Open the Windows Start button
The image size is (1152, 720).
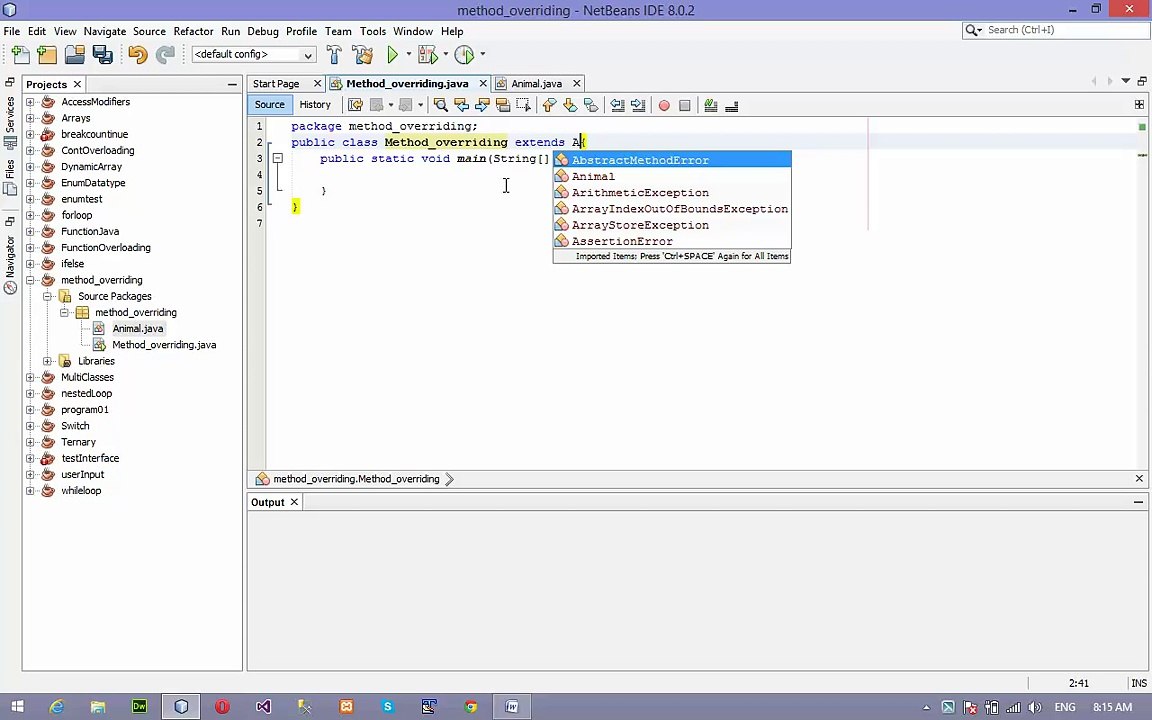pos(17,707)
